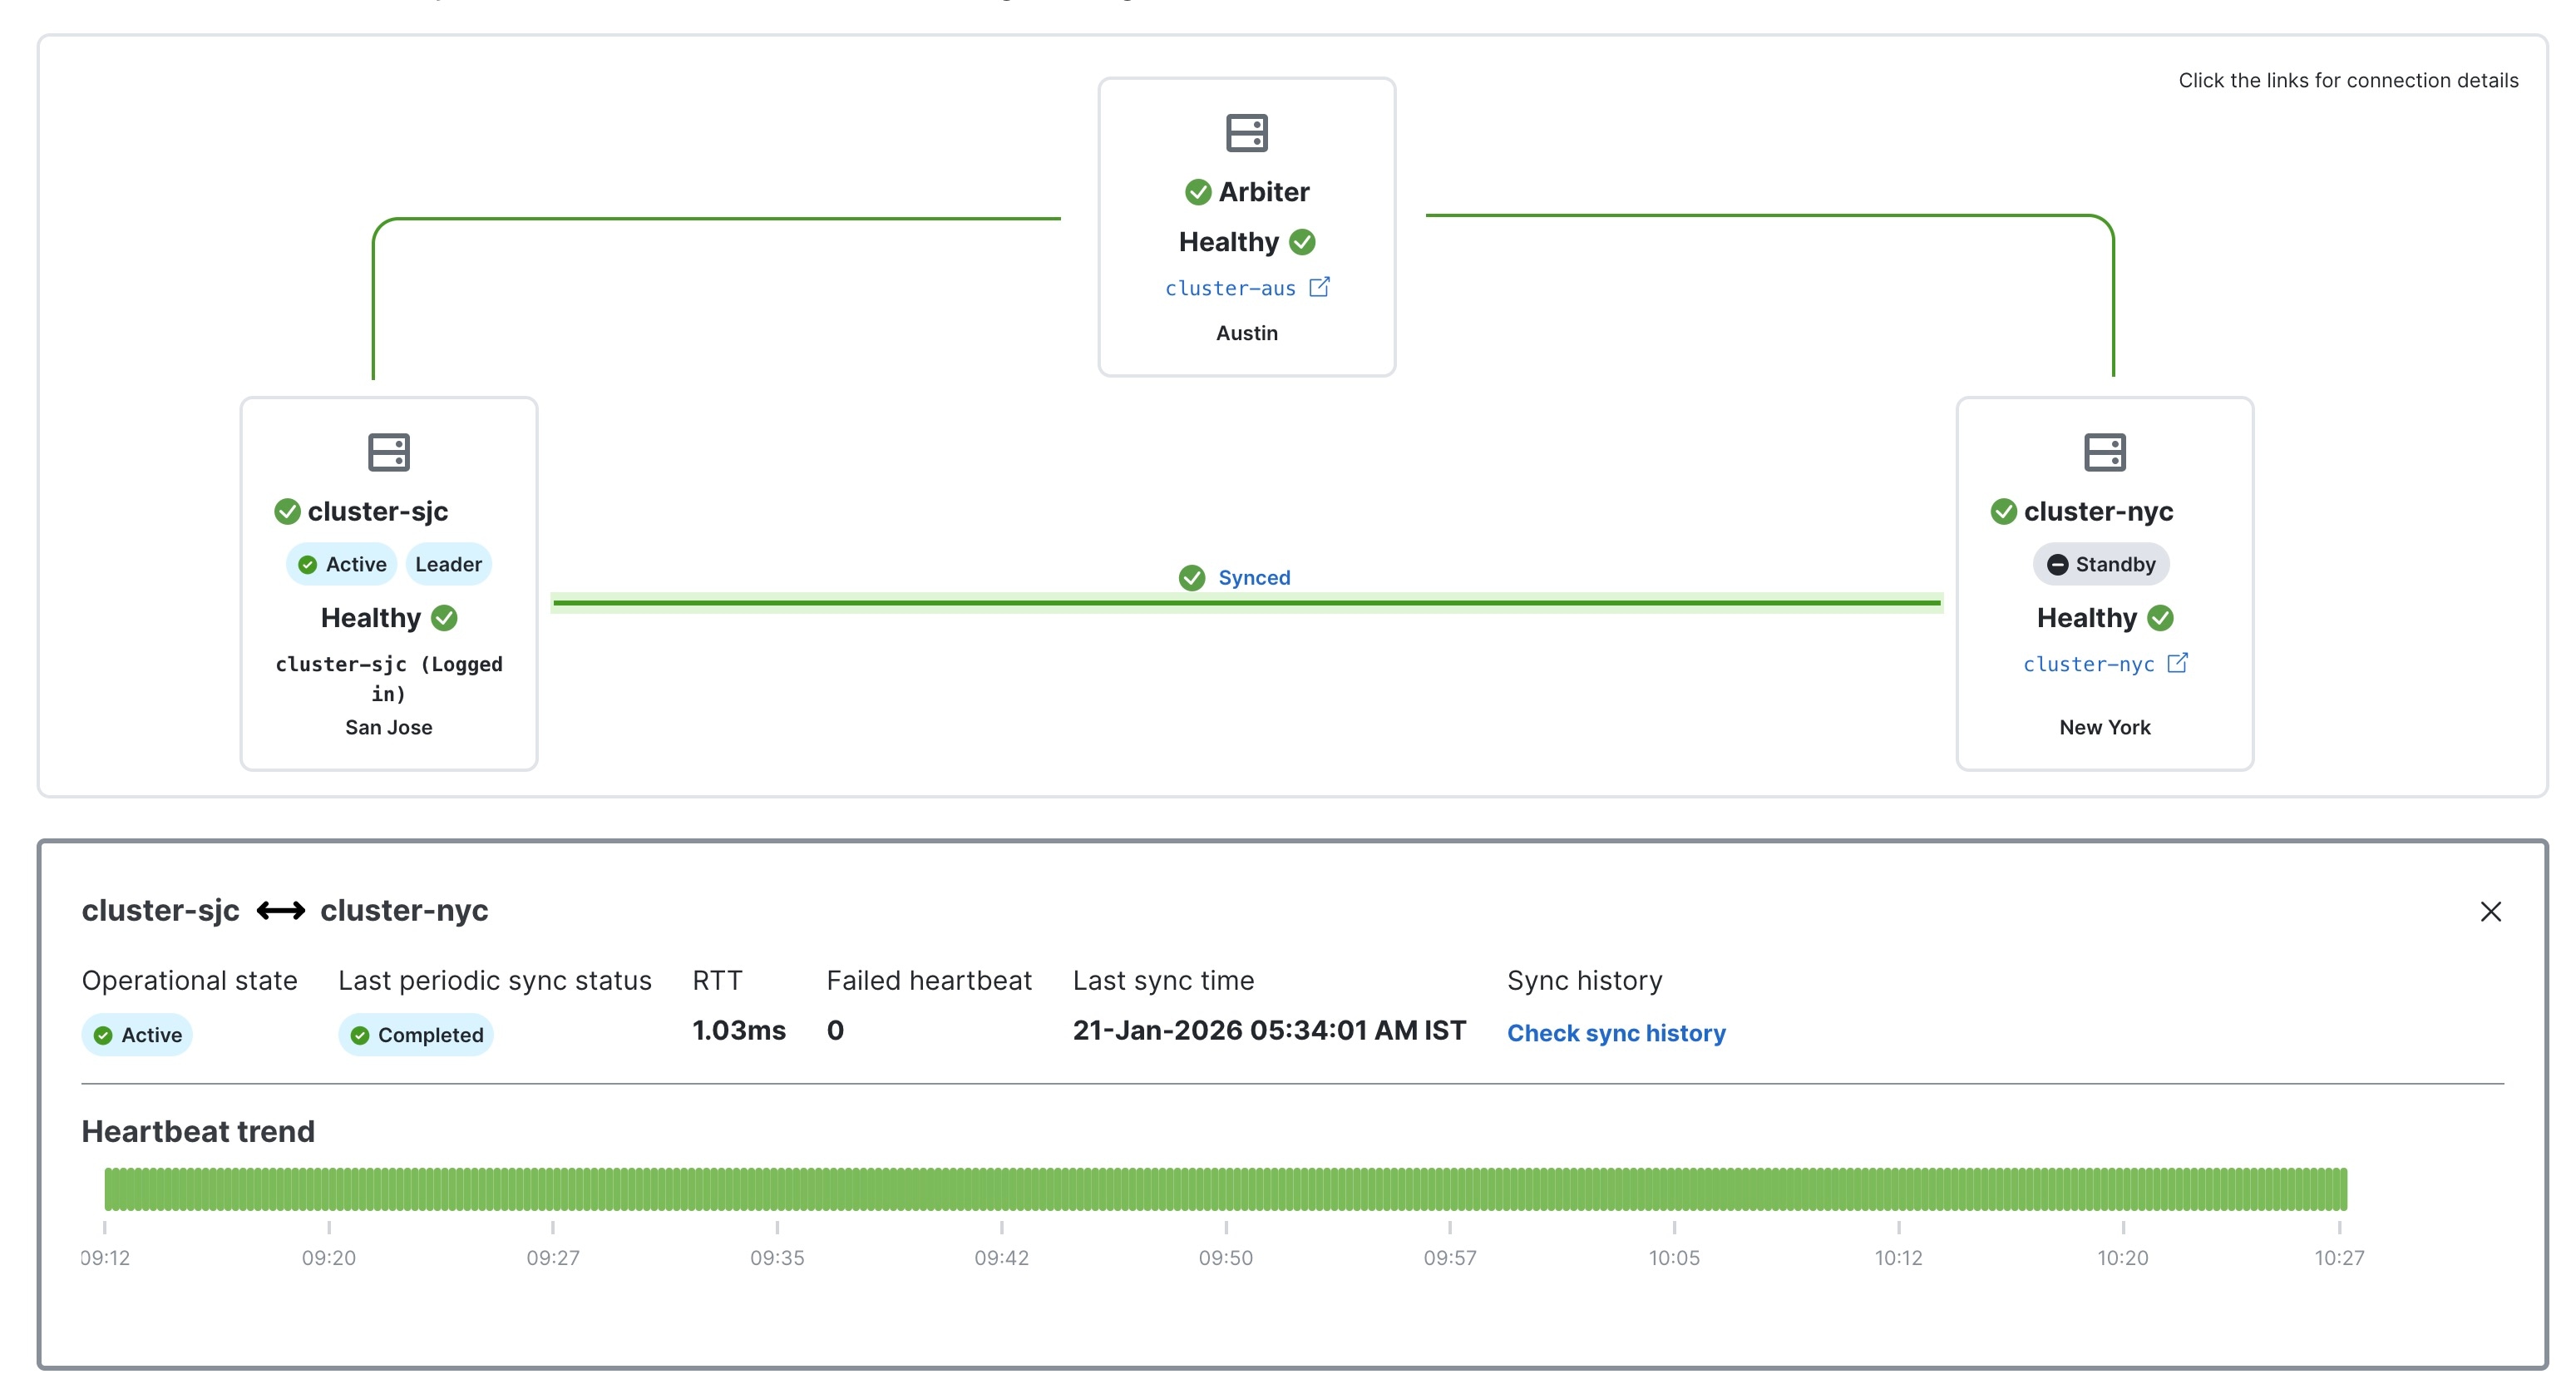The image size is (2576, 1389).
Task: Click the cluster-sjc server icon
Action: coord(388,452)
